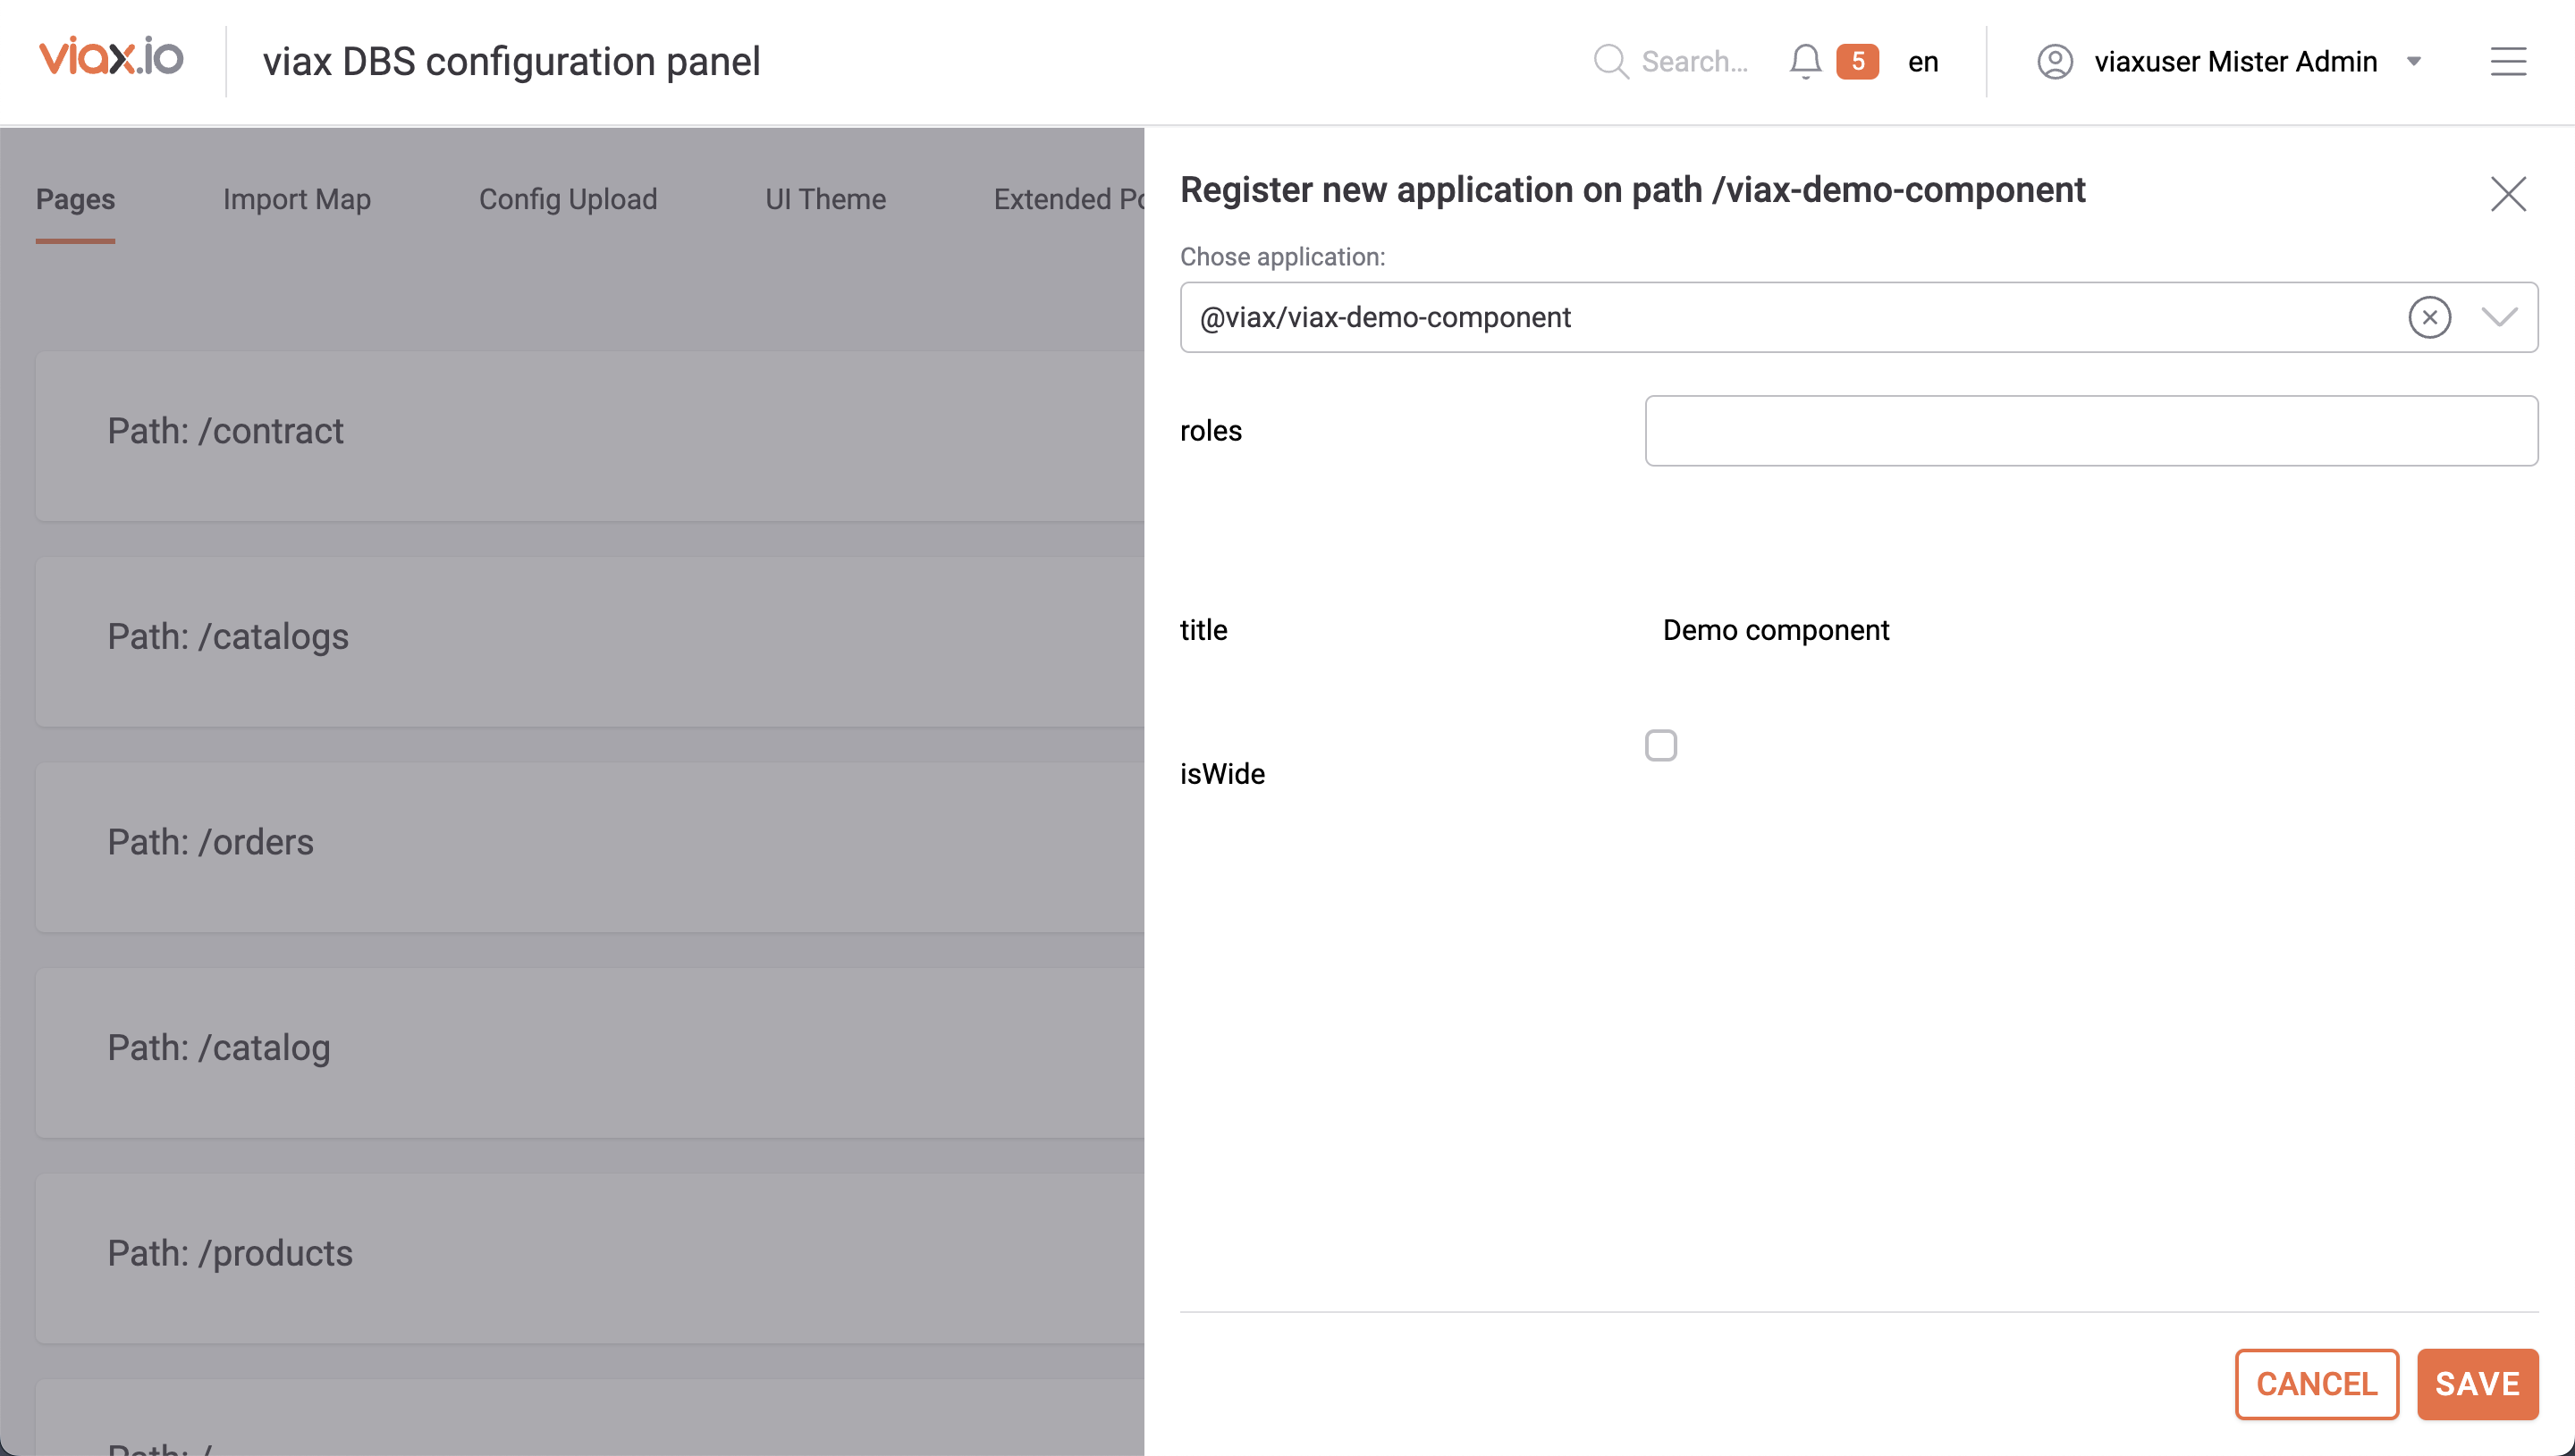This screenshot has width=2575, height=1456.
Task: Select the Path: /contract card
Action: click(590, 435)
